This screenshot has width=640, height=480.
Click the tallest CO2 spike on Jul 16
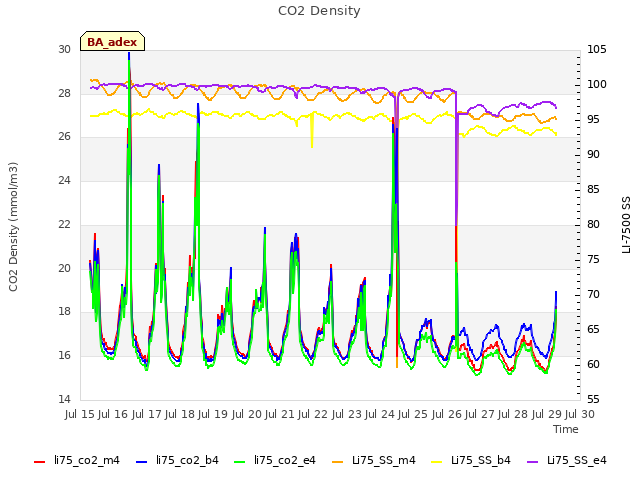[129, 55]
